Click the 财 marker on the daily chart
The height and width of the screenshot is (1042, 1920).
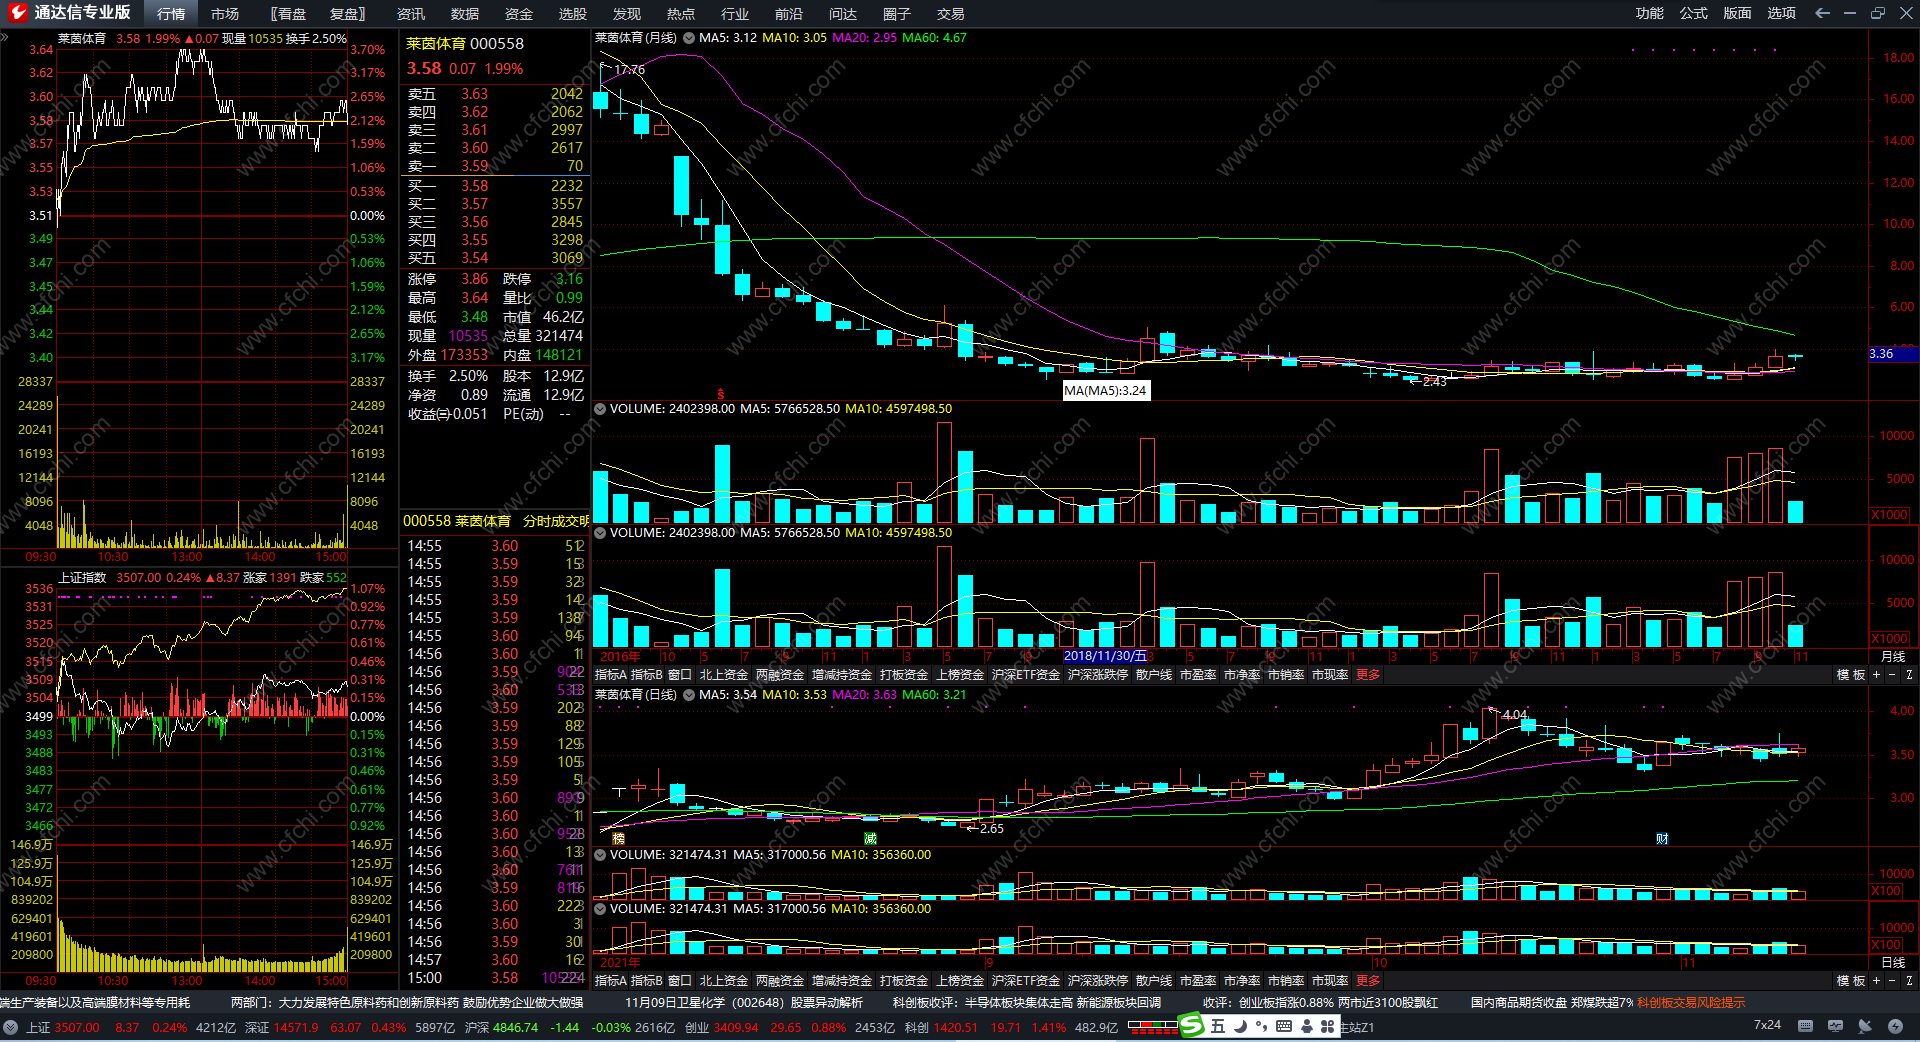tap(1662, 838)
